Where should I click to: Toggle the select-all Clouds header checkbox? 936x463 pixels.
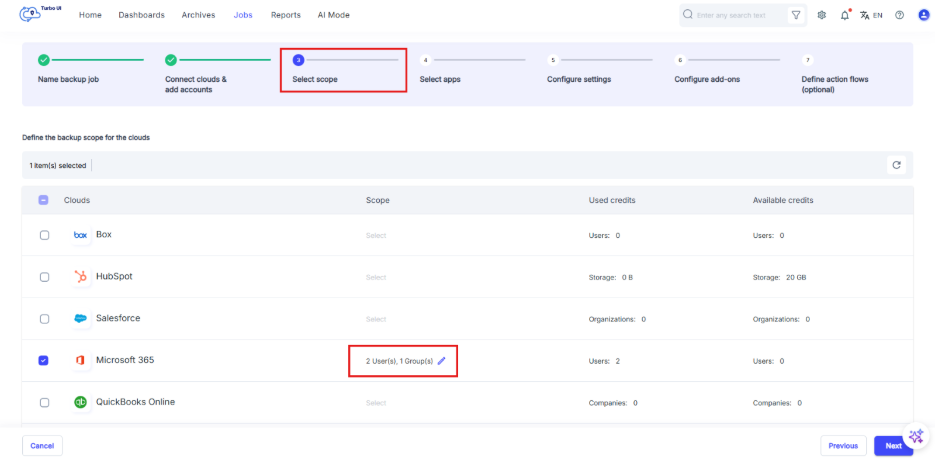pyautogui.click(x=44, y=200)
